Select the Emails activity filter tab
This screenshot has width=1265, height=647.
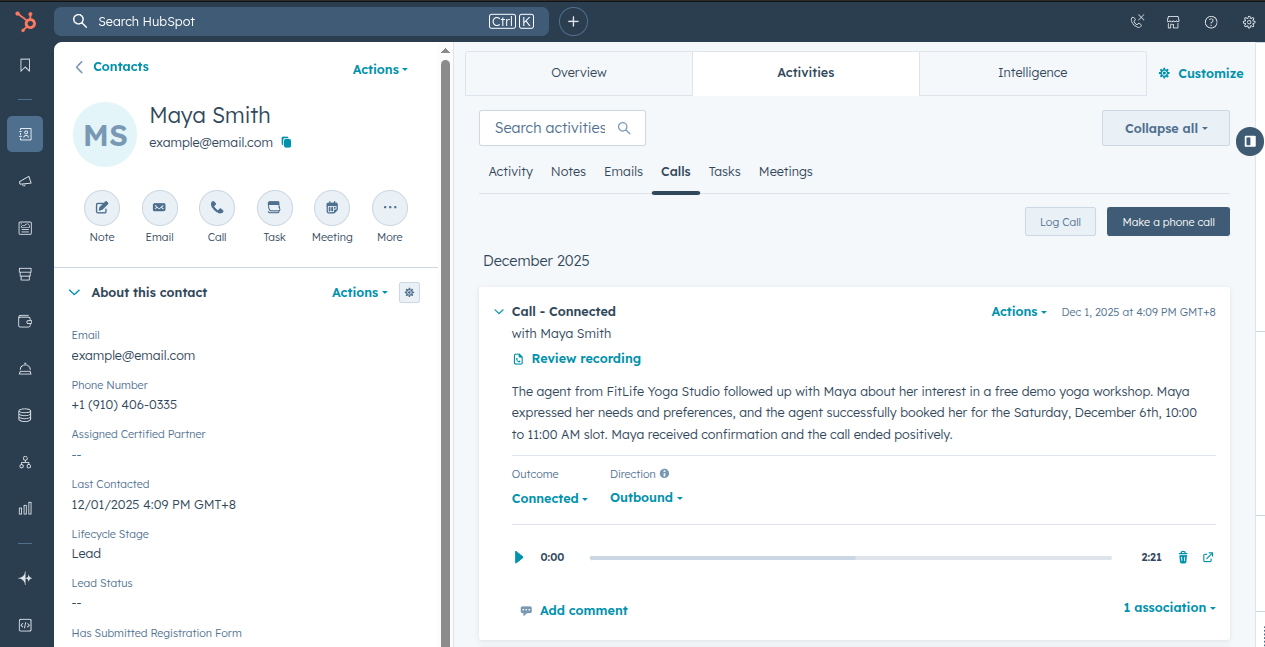623,171
